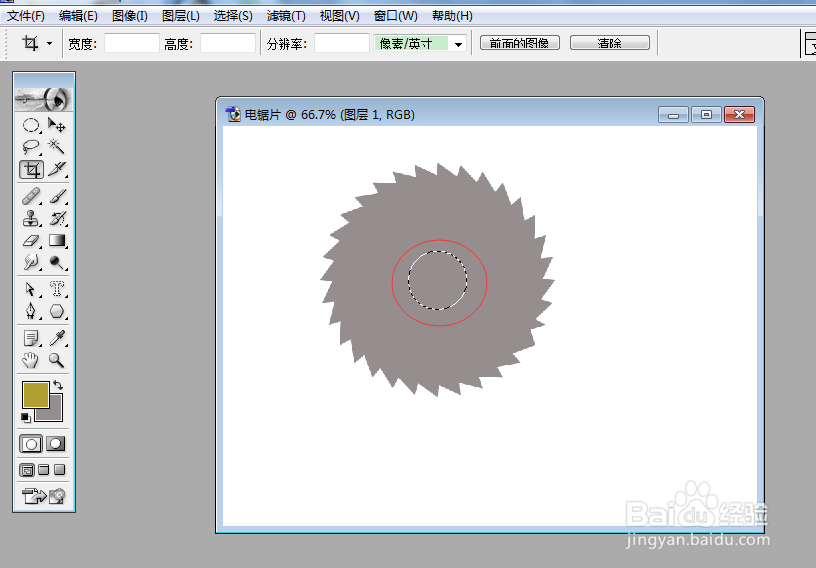Open the 帮助(H) menu

tap(452, 16)
